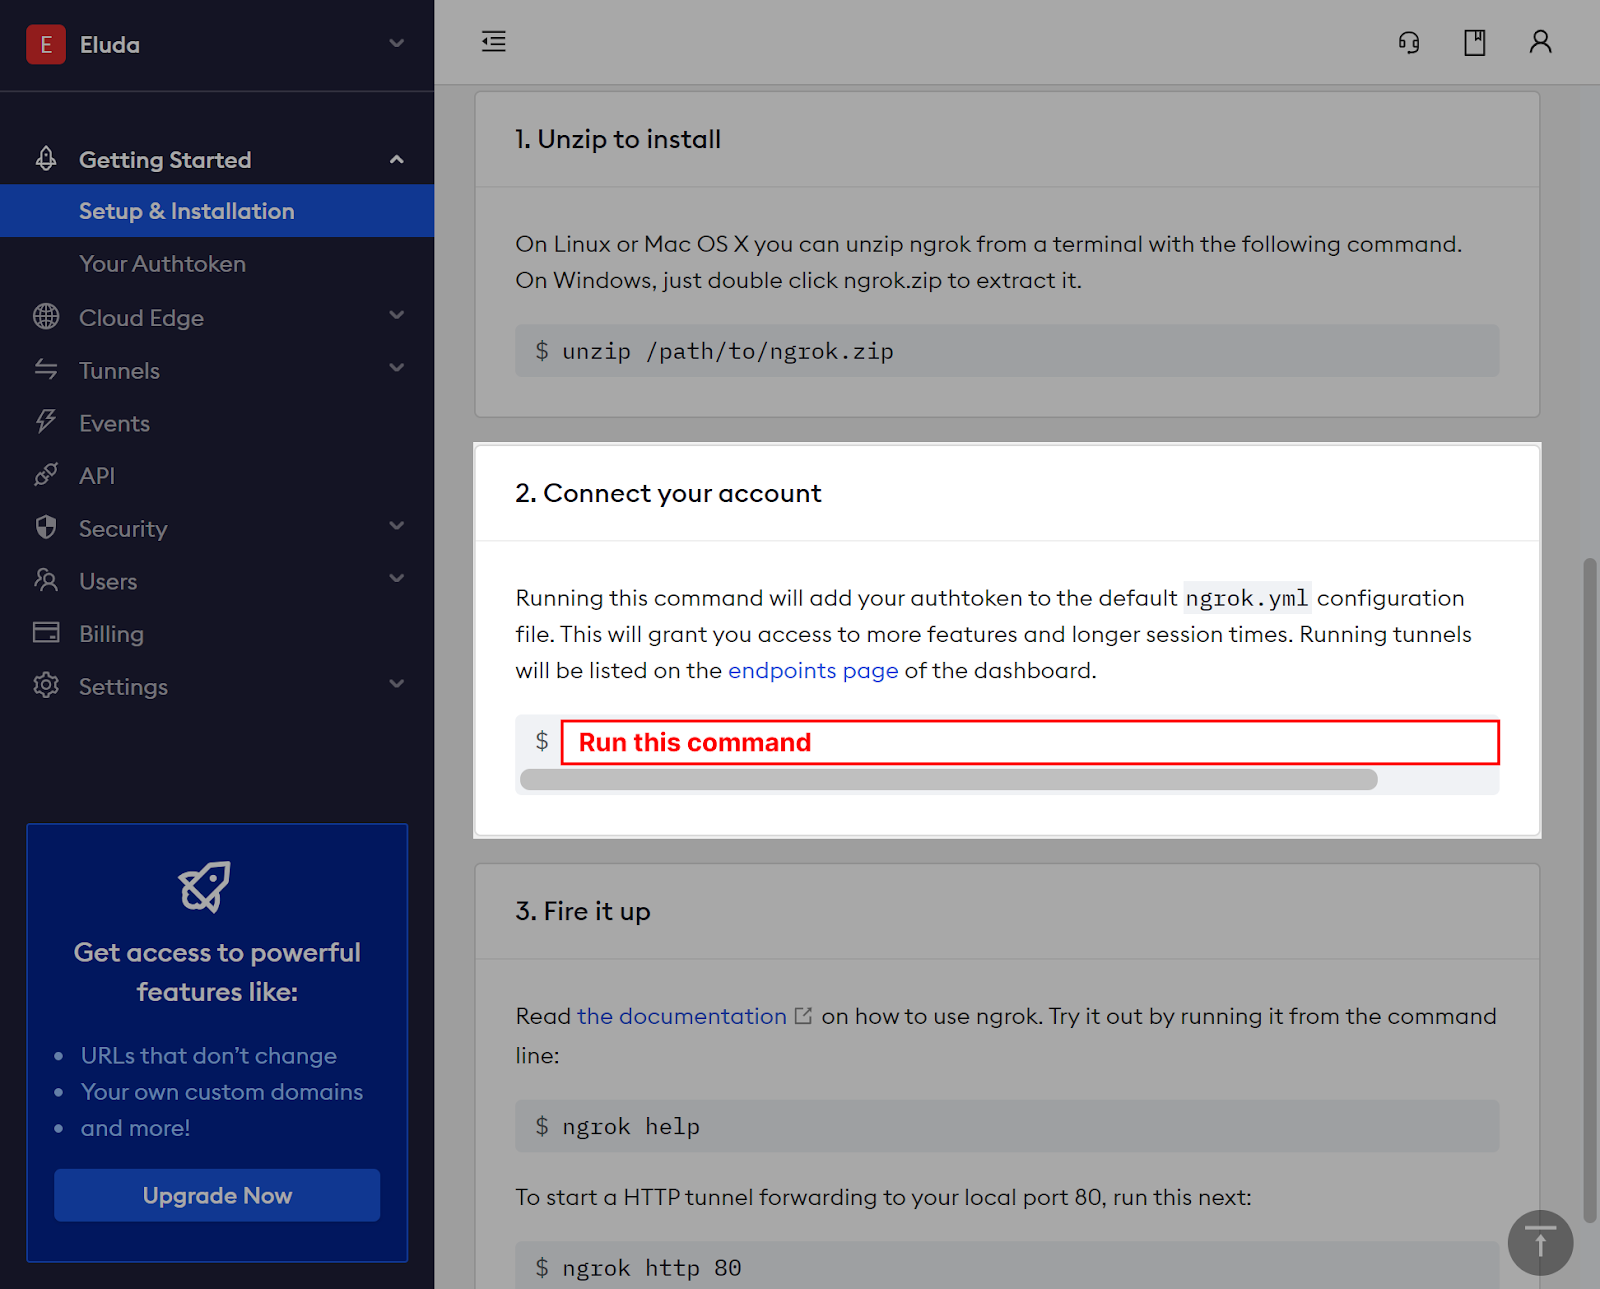Open the API section
Screen dimensions: 1600x1289
[97, 476]
